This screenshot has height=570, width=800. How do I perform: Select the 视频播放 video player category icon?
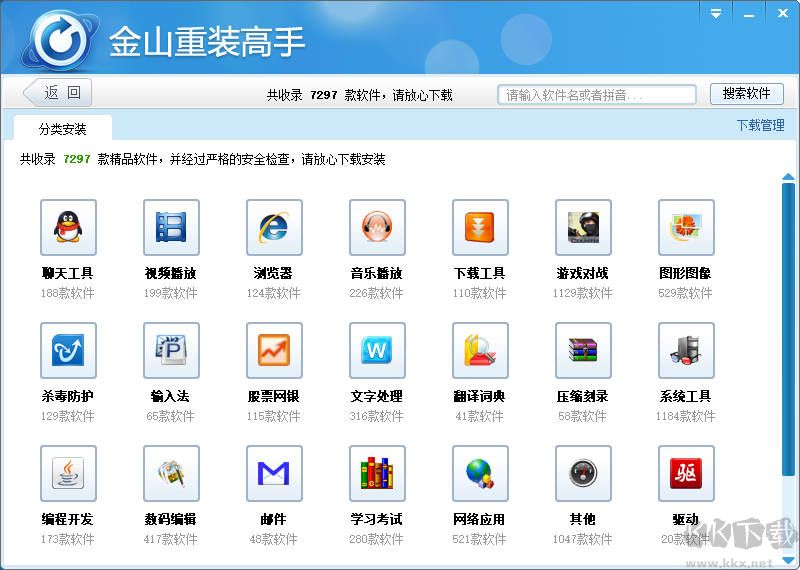tap(171, 228)
